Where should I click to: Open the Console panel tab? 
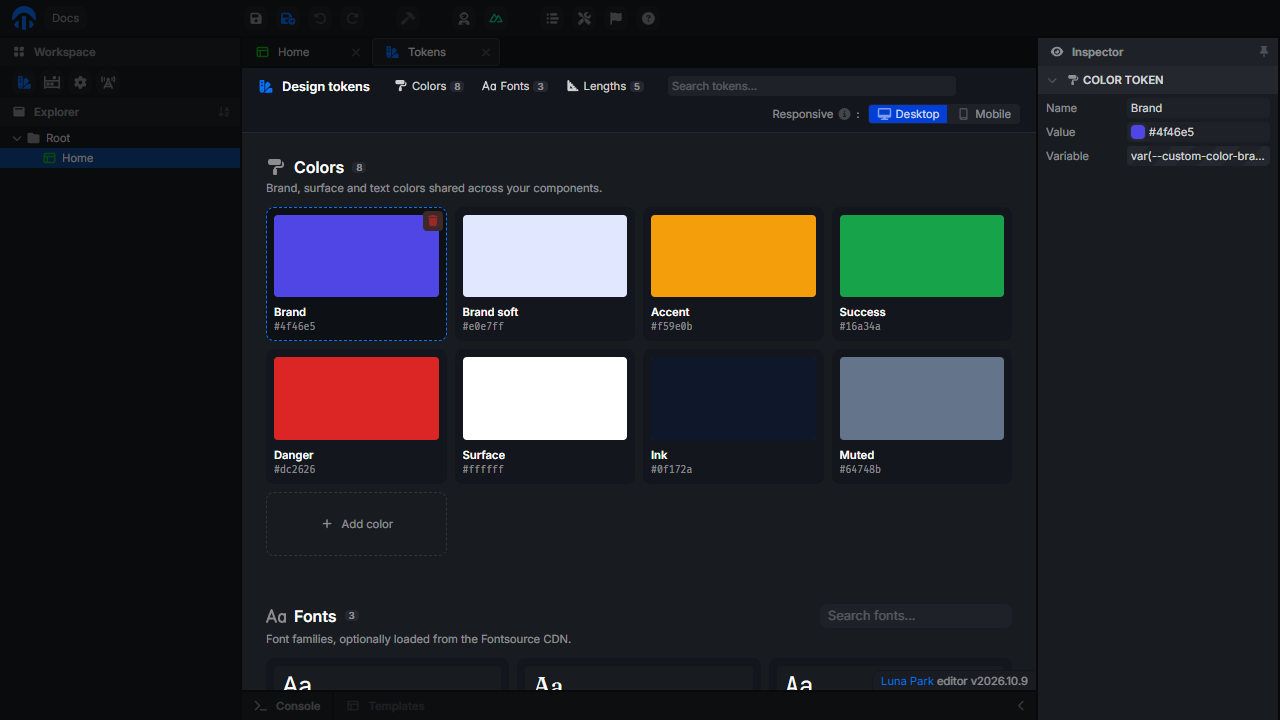coord(287,706)
